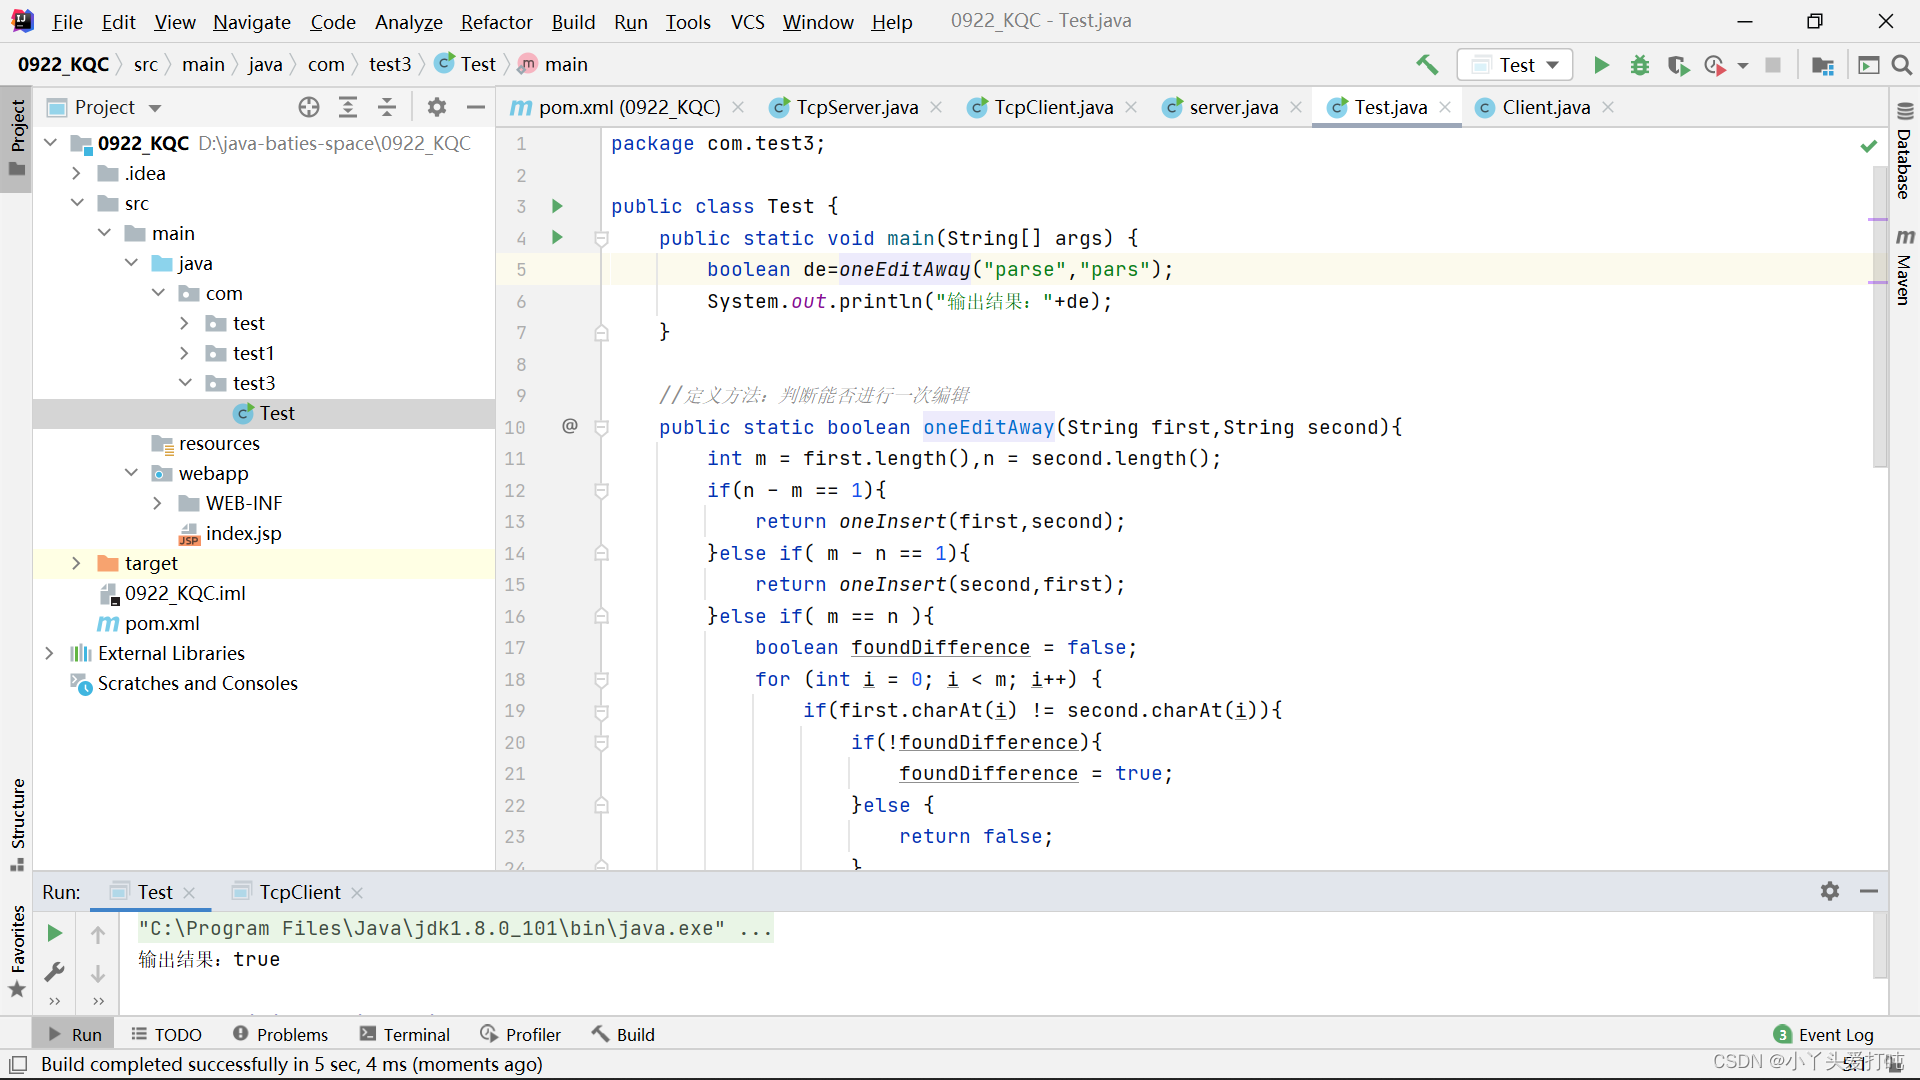This screenshot has width=1920, height=1080.
Task: Click run gutter arrow beside main method
Action: click(558, 237)
